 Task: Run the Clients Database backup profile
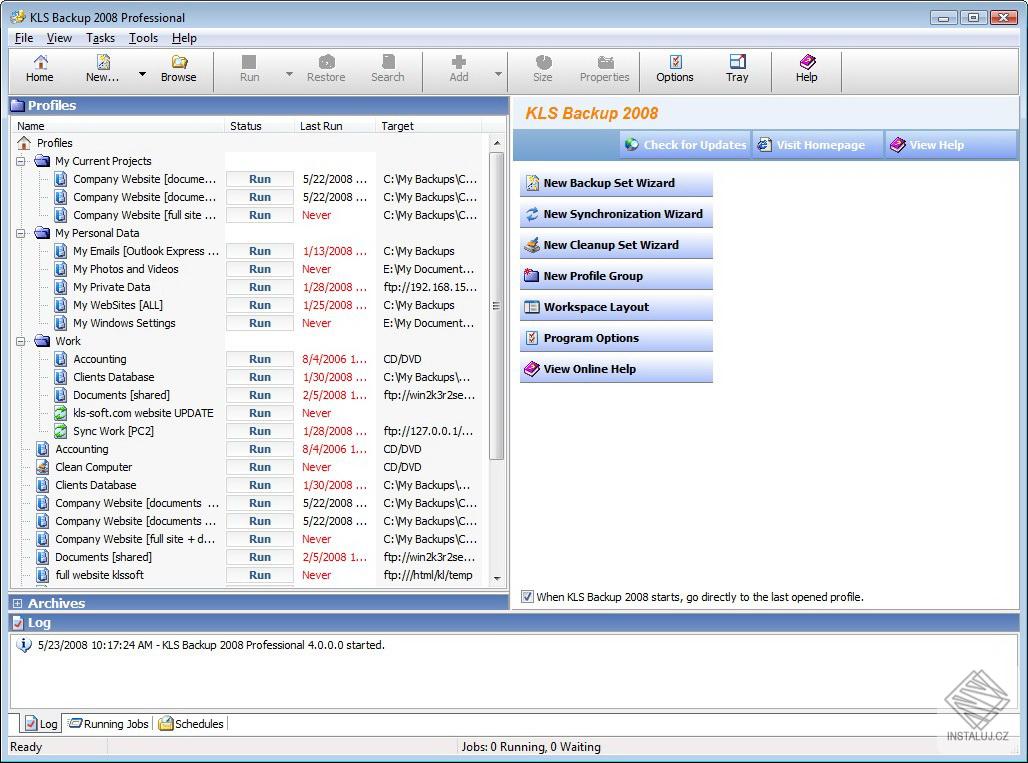259,377
